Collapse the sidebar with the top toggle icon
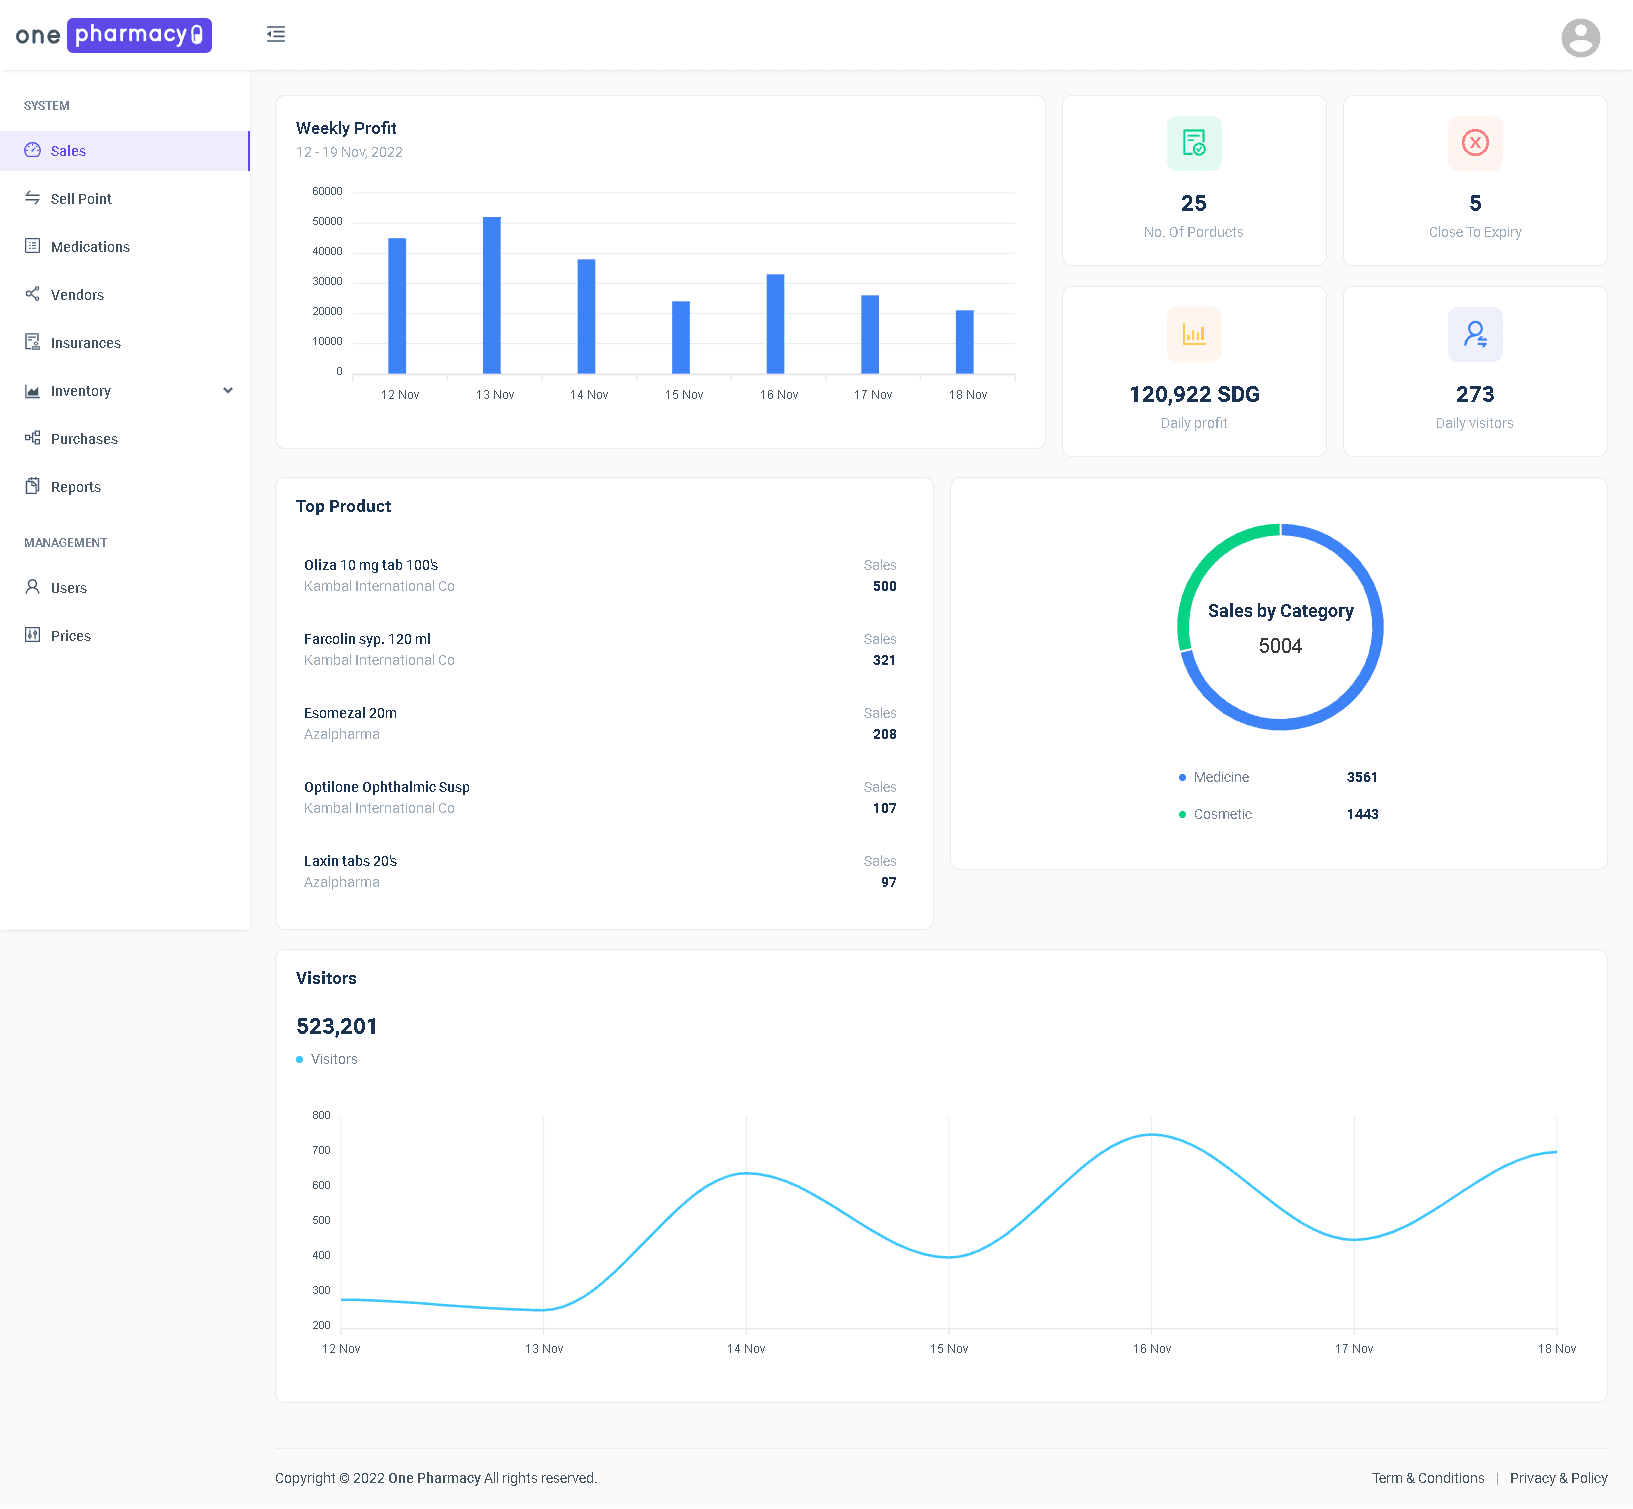This screenshot has width=1633, height=1509. tap(276, 34)
